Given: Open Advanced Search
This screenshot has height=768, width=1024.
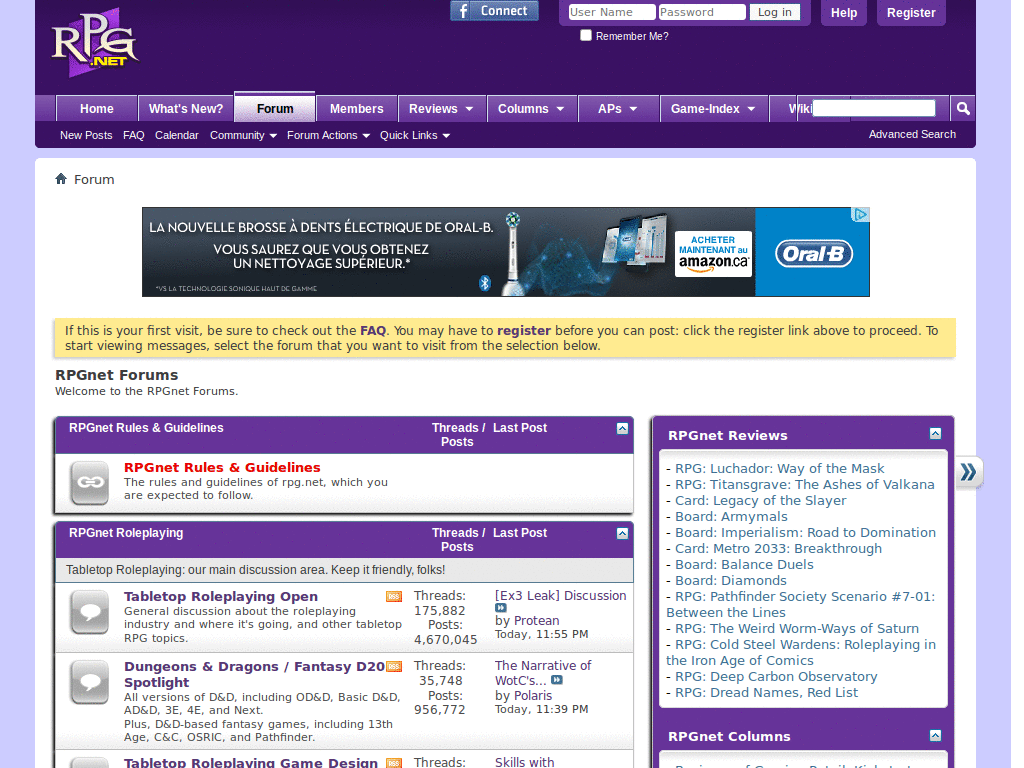Looking at the screenshot, I should (x=912, y=134).
